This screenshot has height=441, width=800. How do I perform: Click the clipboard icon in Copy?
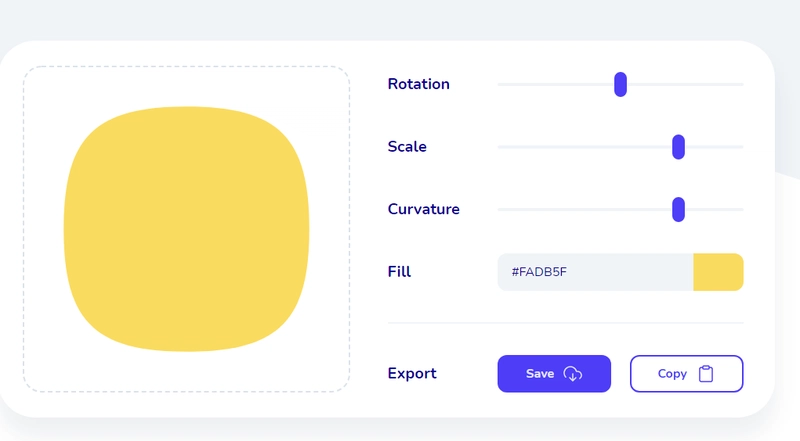click(706, 374)
